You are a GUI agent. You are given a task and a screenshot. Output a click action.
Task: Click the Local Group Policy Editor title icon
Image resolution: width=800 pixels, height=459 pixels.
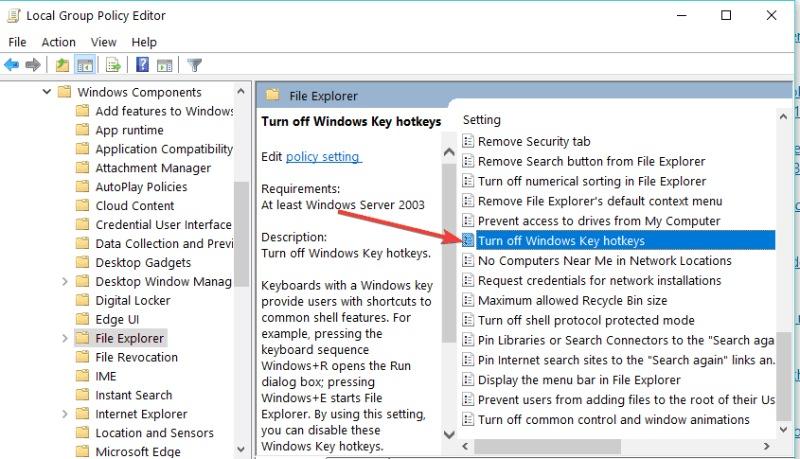(14, 16)
